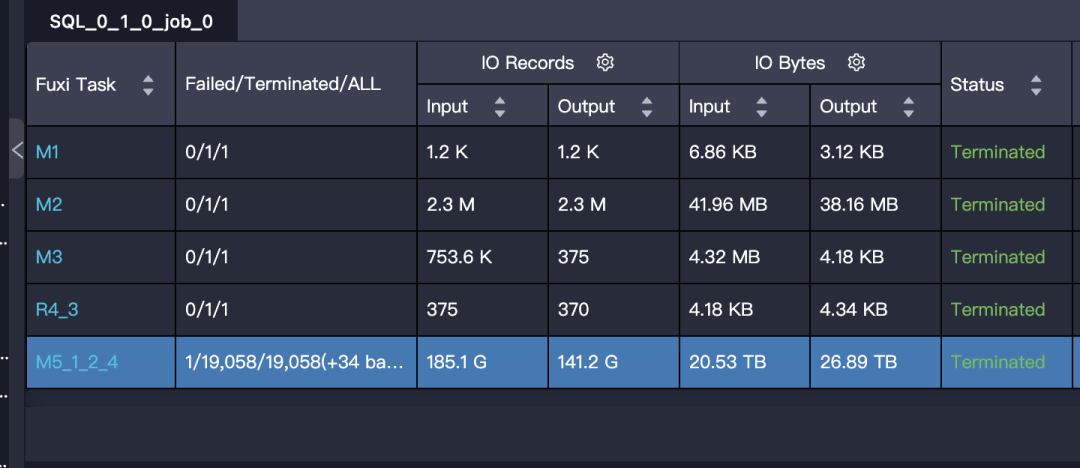Open IO Bytes settings gear
This screenshot has height=468, width=1080.
(856, 63)
